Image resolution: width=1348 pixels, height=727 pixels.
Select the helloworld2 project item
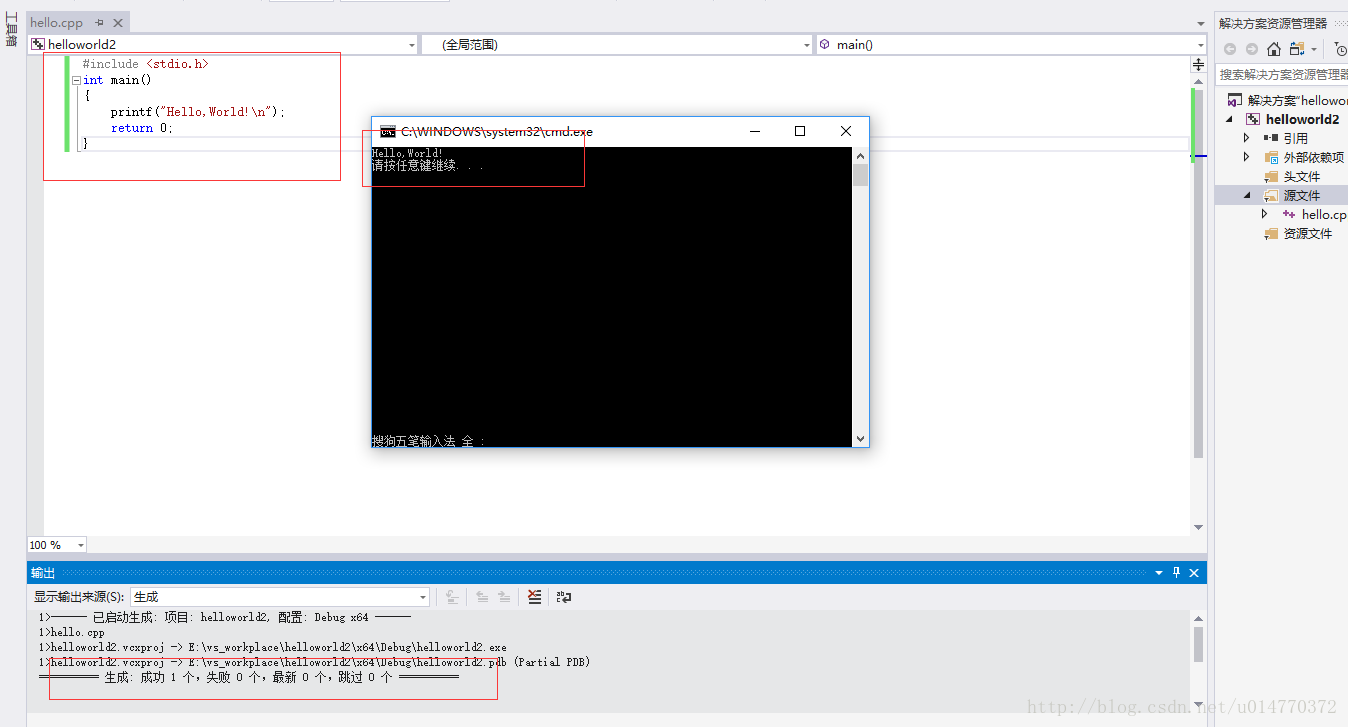pos(1302,119)
